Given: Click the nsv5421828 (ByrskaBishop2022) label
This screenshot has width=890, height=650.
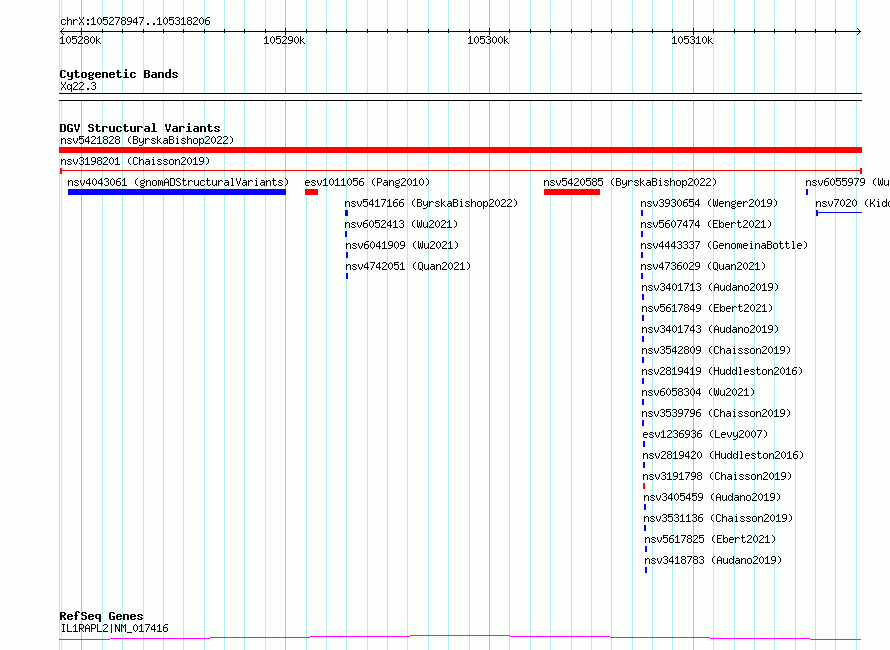Looking at the screenshot, I should tap(147, 140).
